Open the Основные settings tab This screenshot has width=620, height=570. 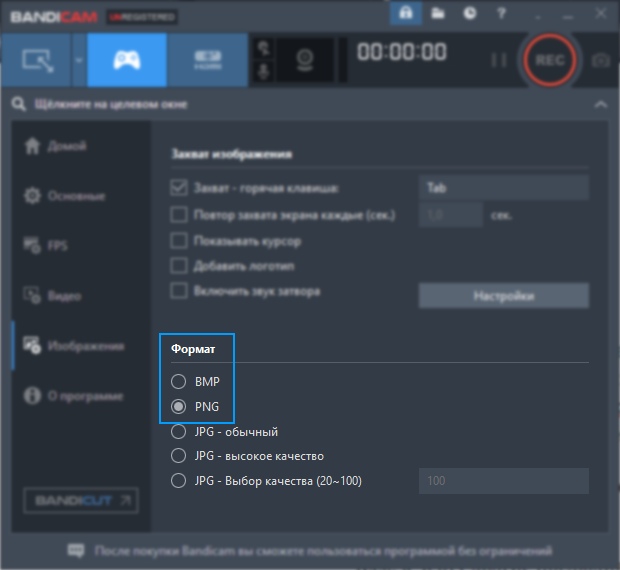pos(81,196)
